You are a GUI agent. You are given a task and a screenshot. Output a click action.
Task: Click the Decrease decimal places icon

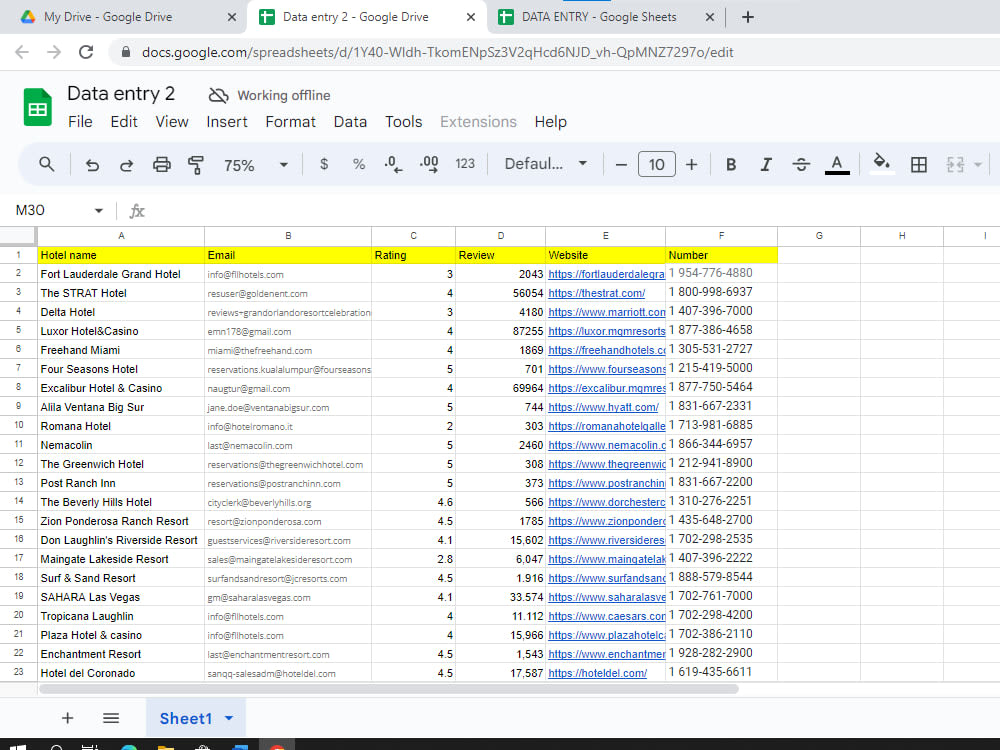pyautogui.click(x=393, y=164)
